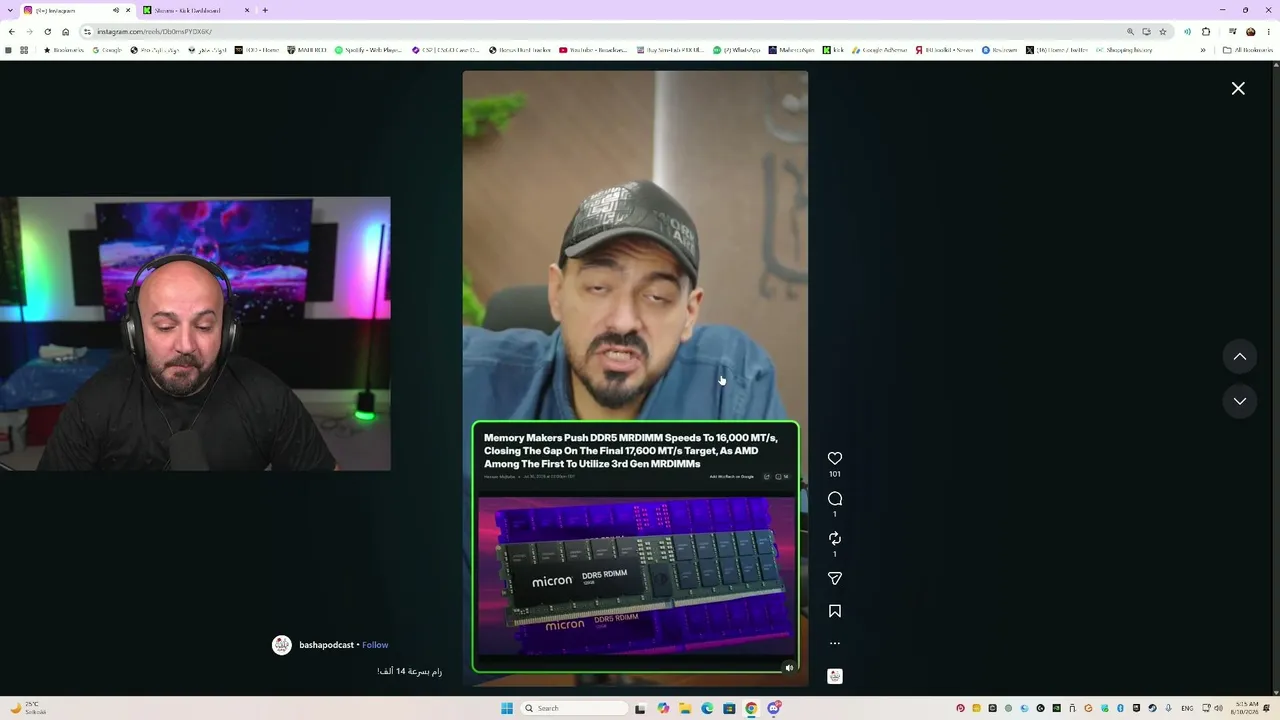Open the comments on the reel
Image resolution: width=1280 pixels, height=720 pixels.
[835, 499]
